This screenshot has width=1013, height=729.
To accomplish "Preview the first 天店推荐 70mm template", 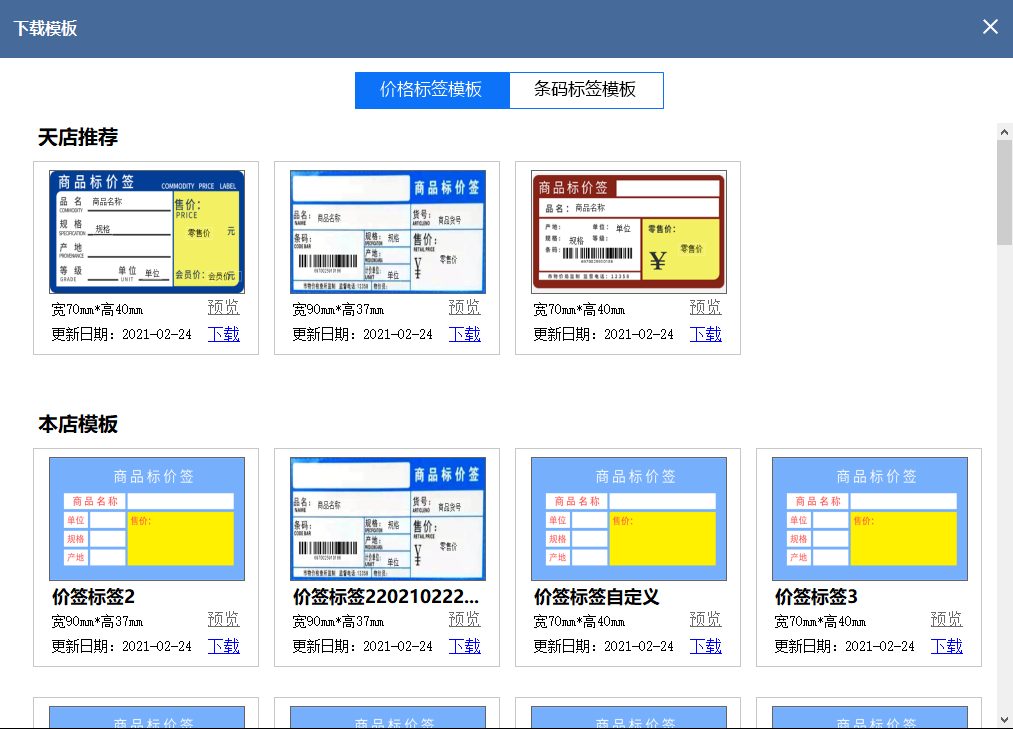I will tap(223, 307).
